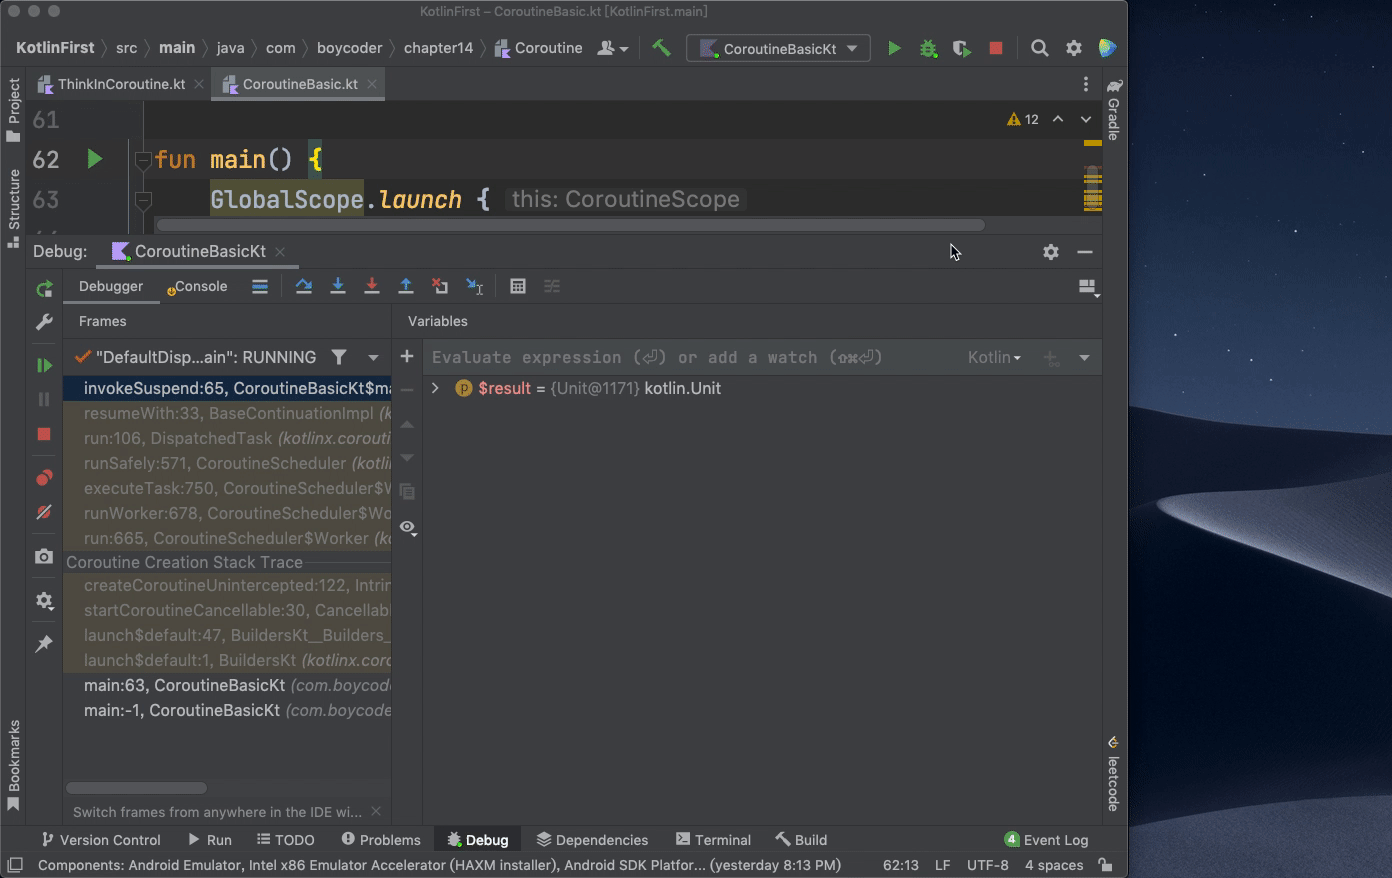Open Search Everywhere magnifier
1392x878 pixels.
point(1040,48)
